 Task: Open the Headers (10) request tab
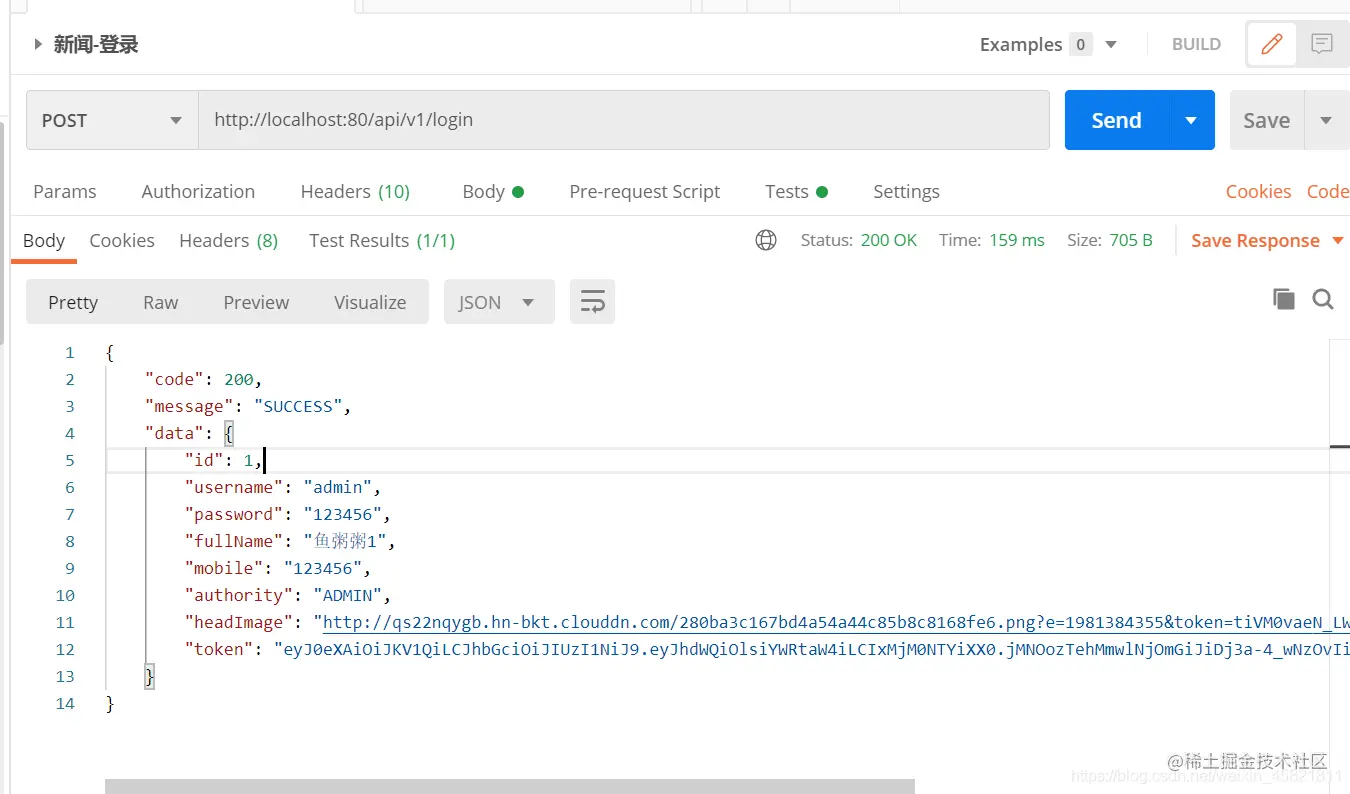click(x=355, y=191)
